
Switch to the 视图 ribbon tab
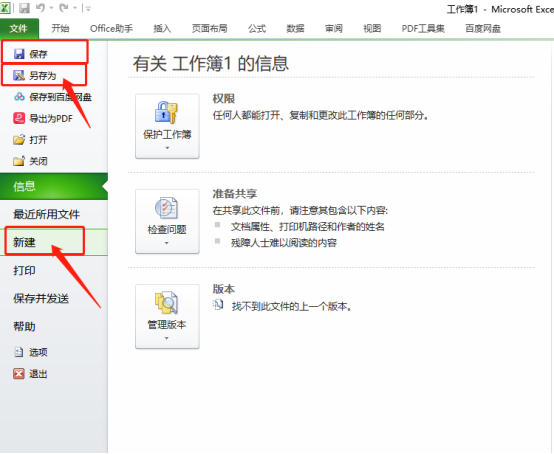[x=372, y=28]
